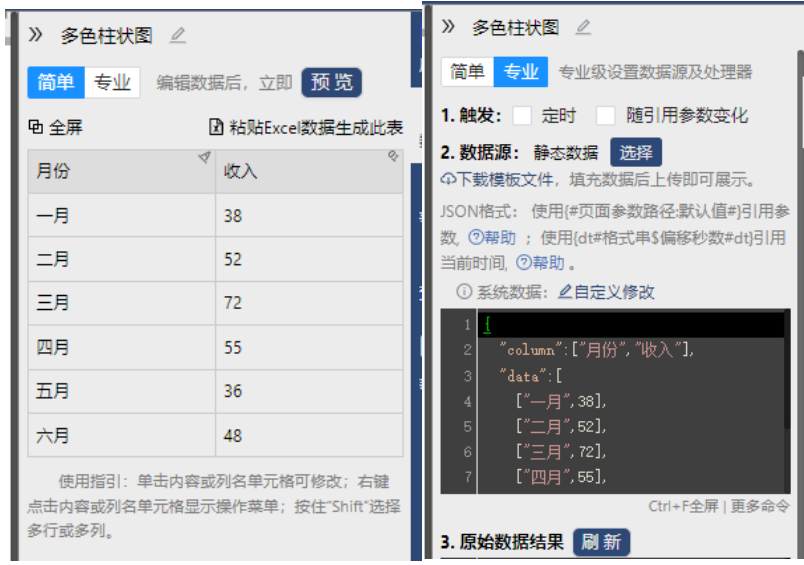Click fullscreen icon labeled 全屏

(35, 127)
